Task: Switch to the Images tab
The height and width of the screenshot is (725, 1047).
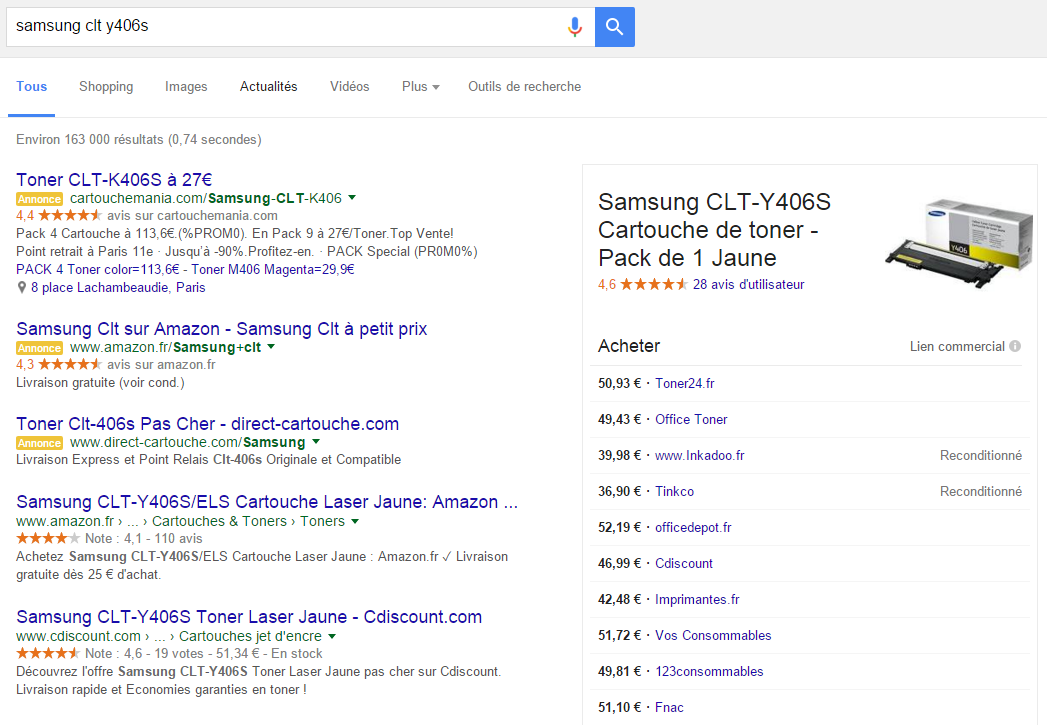Action: (186, 87)
